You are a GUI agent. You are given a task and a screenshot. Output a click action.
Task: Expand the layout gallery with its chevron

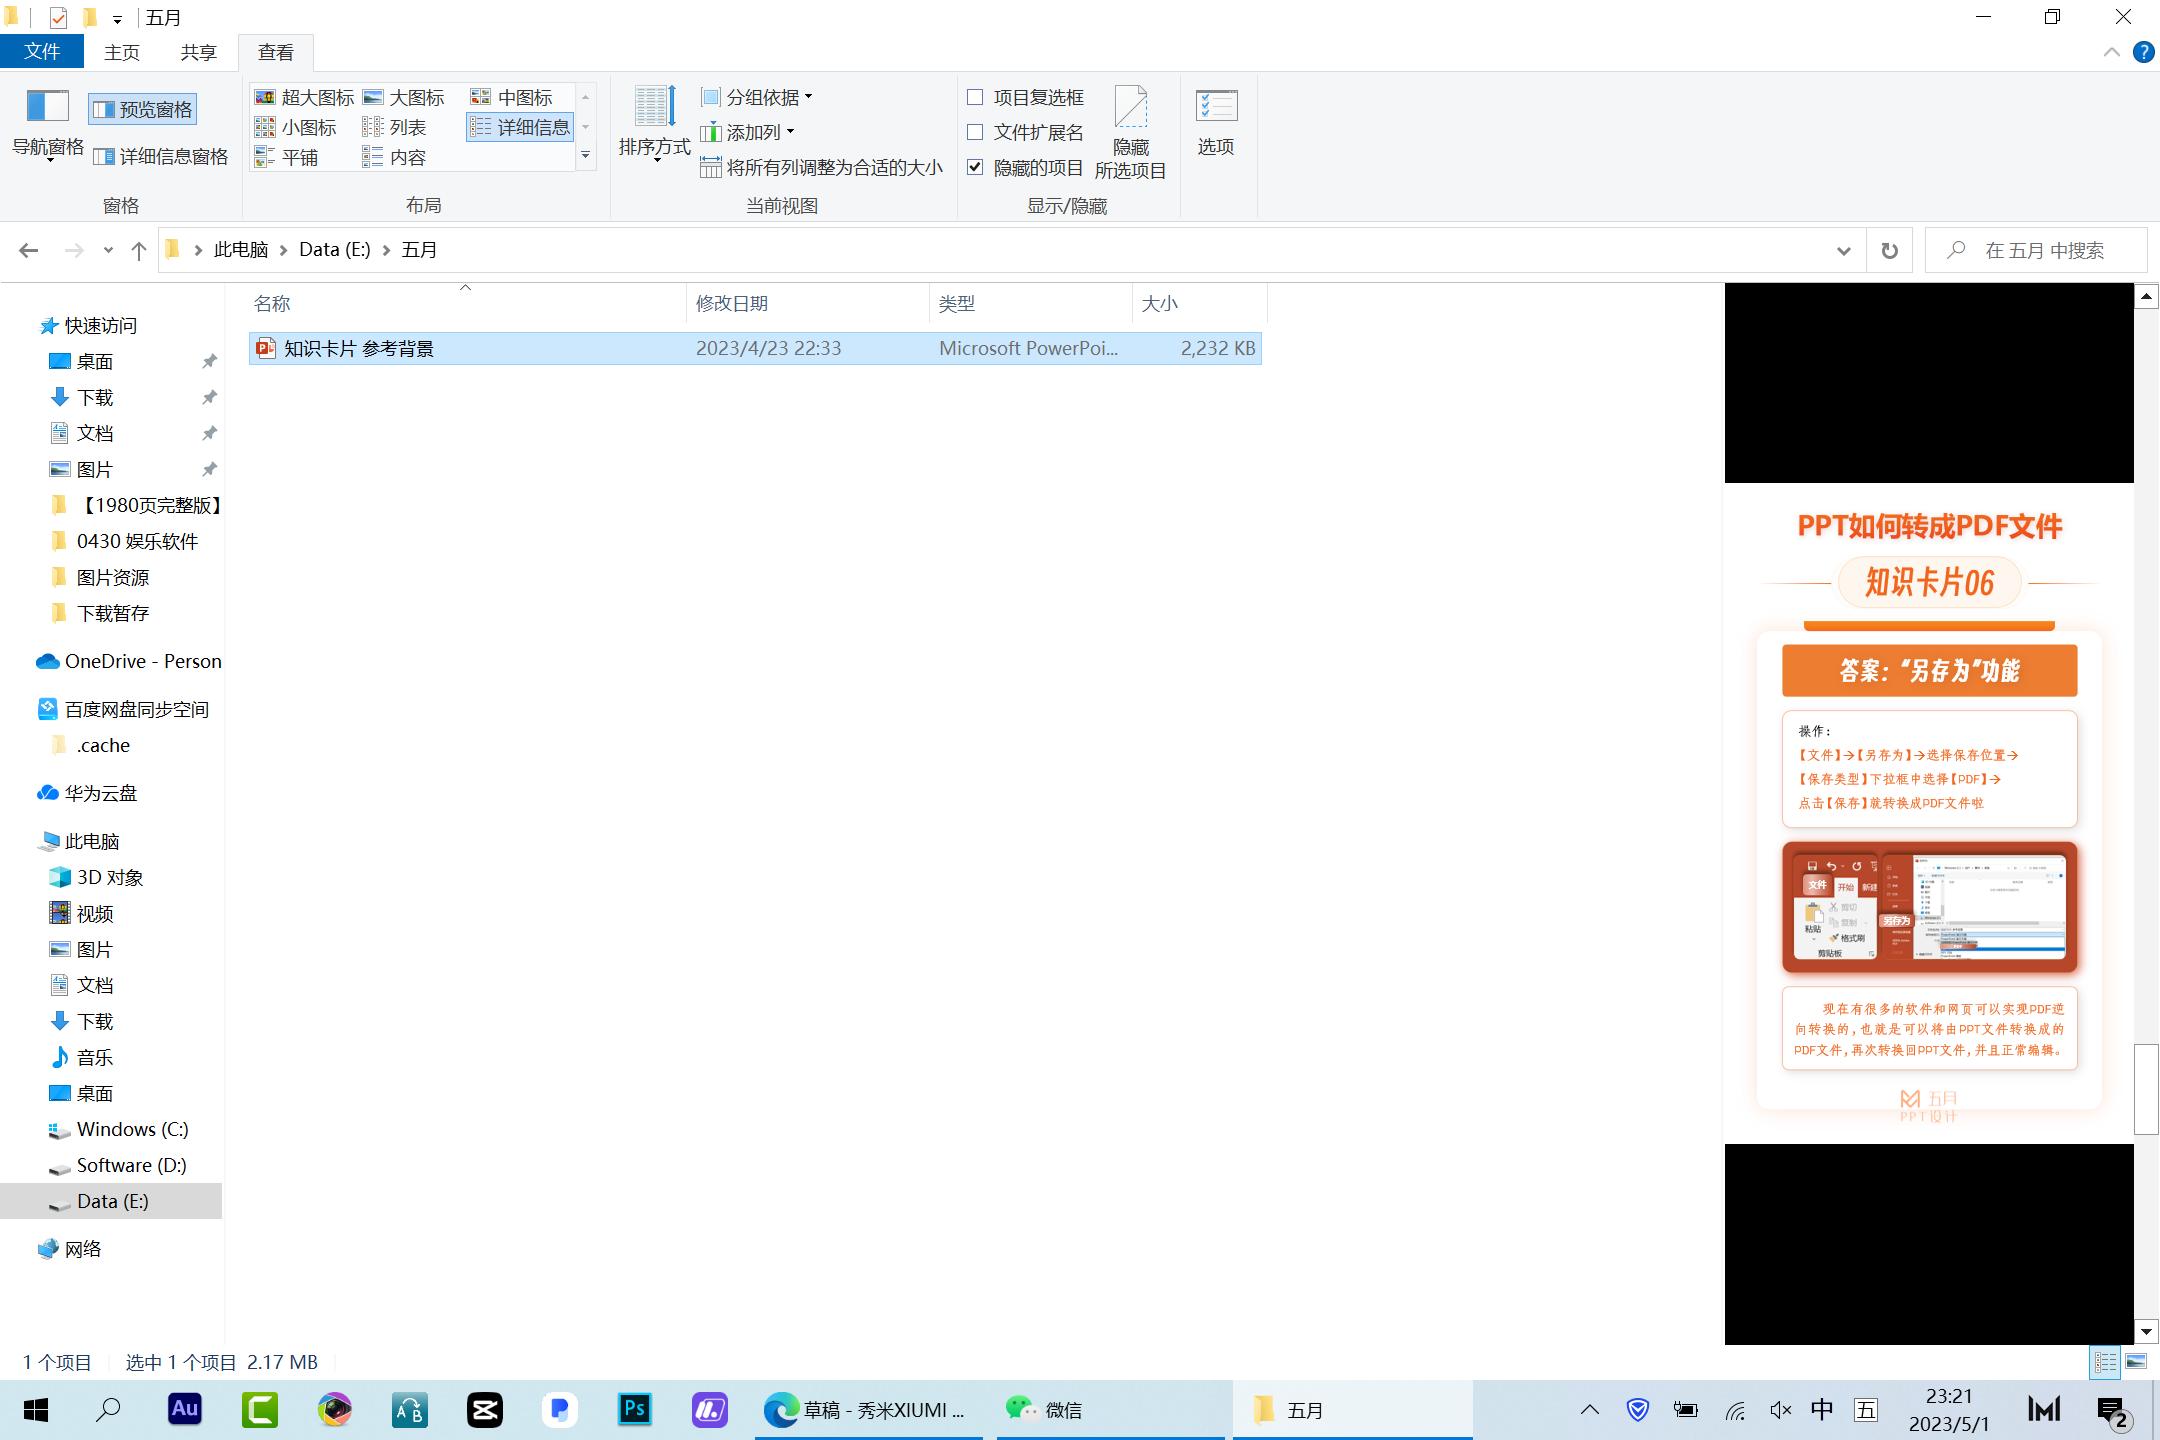point(586,156)
